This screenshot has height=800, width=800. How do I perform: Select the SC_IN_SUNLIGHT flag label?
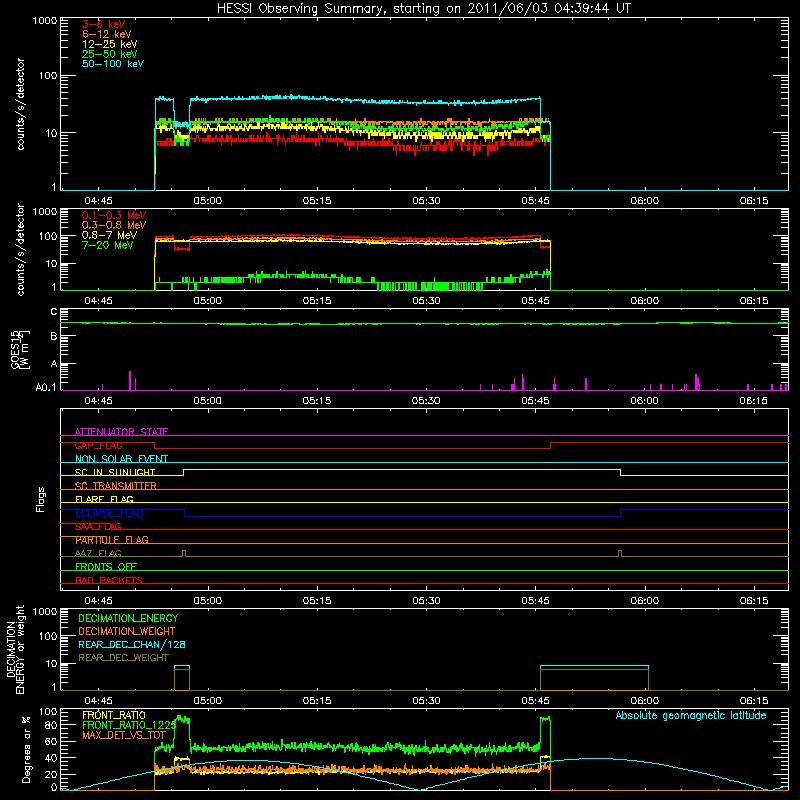coord(115,472)
